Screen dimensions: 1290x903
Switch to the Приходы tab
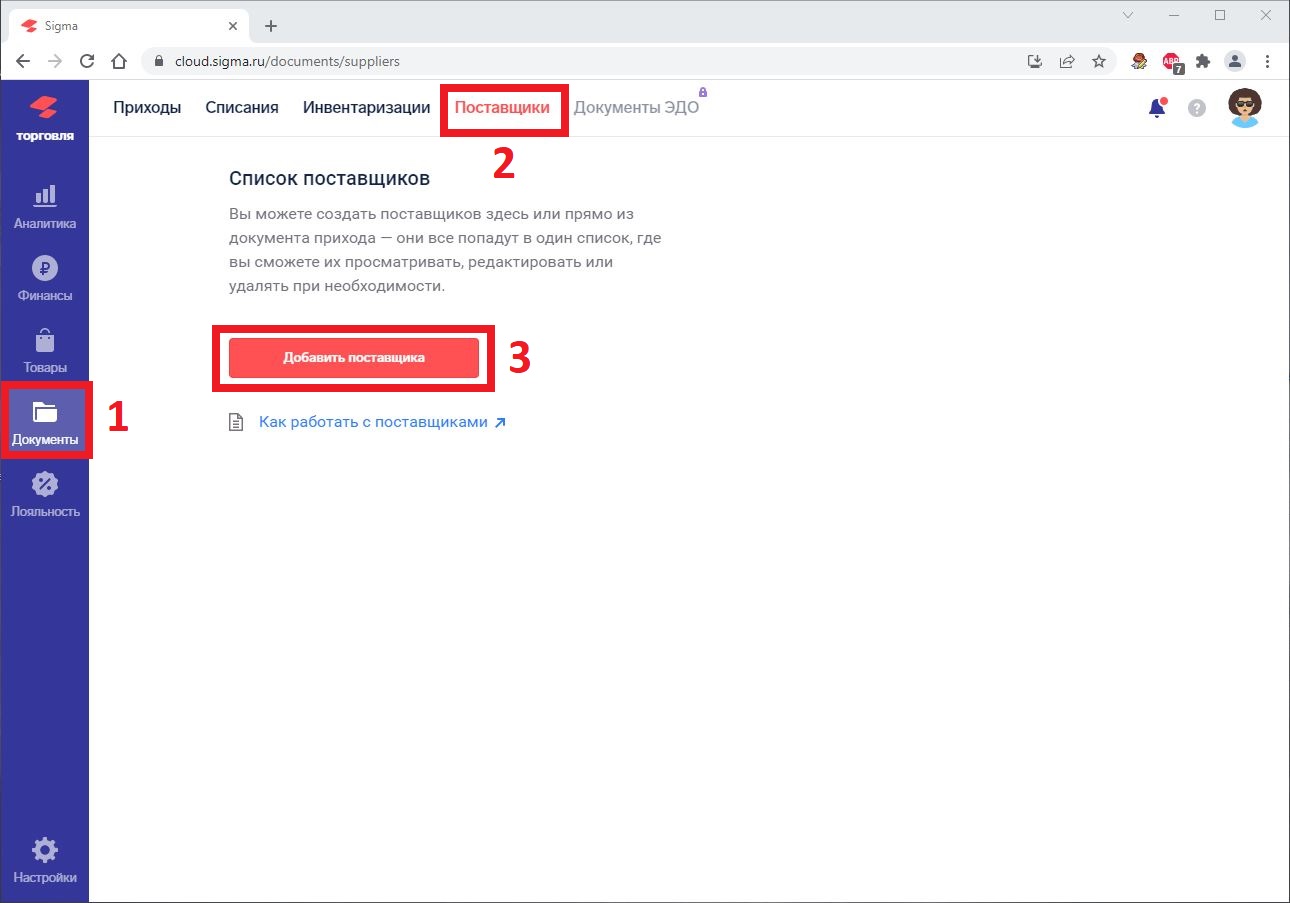coord(147,107)
